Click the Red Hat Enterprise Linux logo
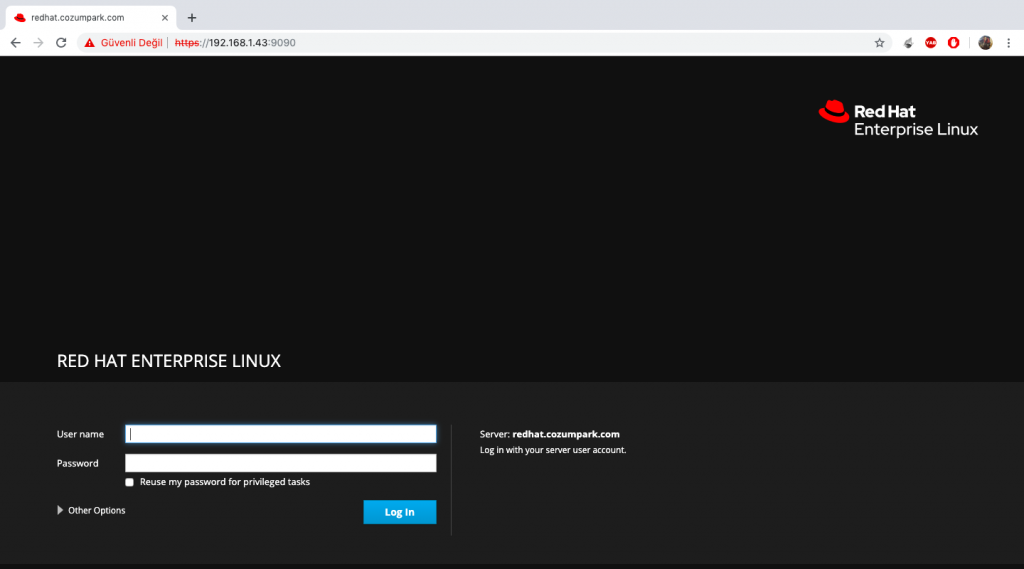This screenshot has height=569, width=1024. (x=898, y=119)
